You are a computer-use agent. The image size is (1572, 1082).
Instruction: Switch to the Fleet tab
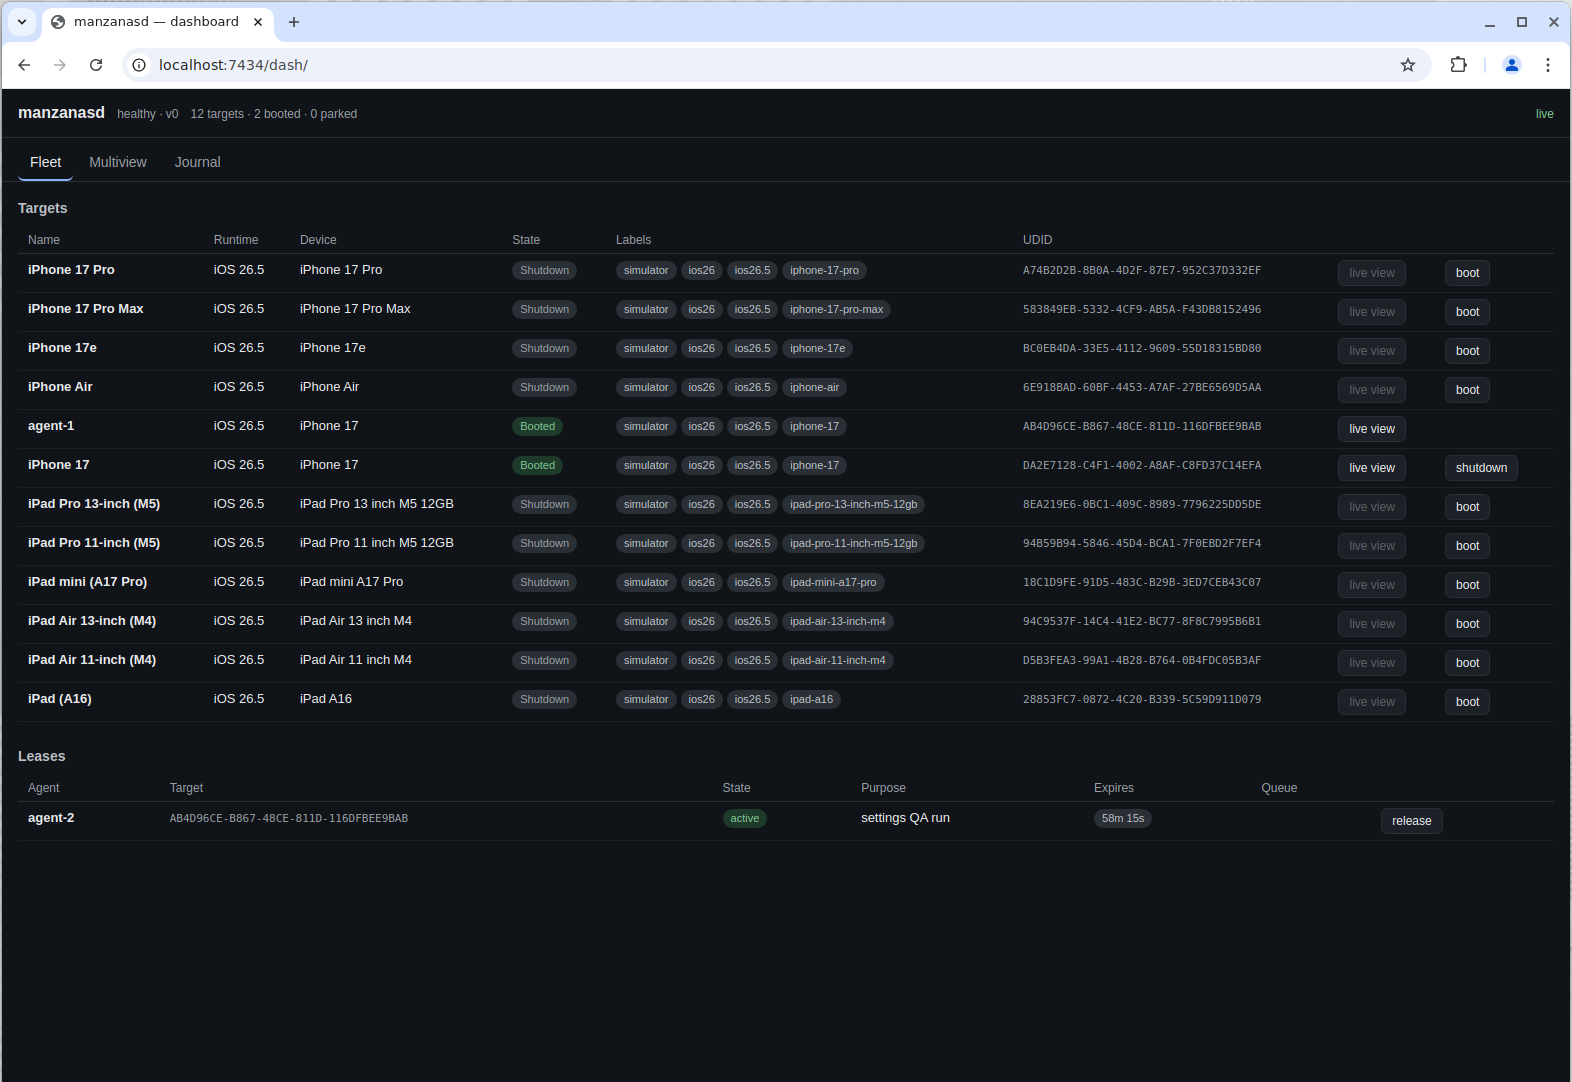[45, 162]
